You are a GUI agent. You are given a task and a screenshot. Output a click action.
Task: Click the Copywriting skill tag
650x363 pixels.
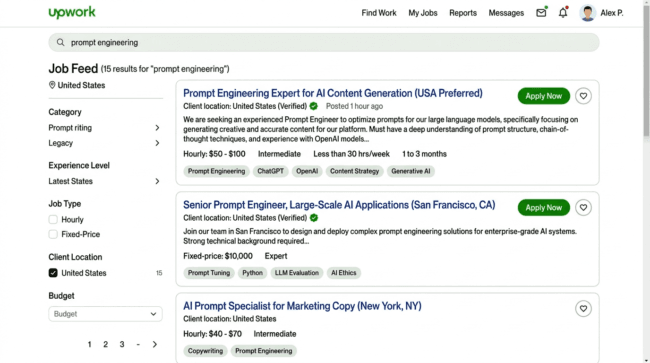[205, 351]
